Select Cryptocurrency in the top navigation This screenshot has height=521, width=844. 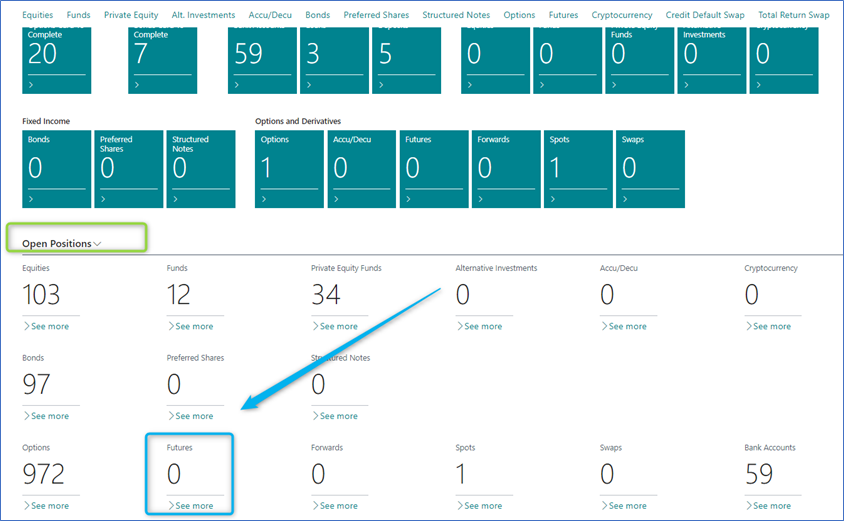coord(622,15)
